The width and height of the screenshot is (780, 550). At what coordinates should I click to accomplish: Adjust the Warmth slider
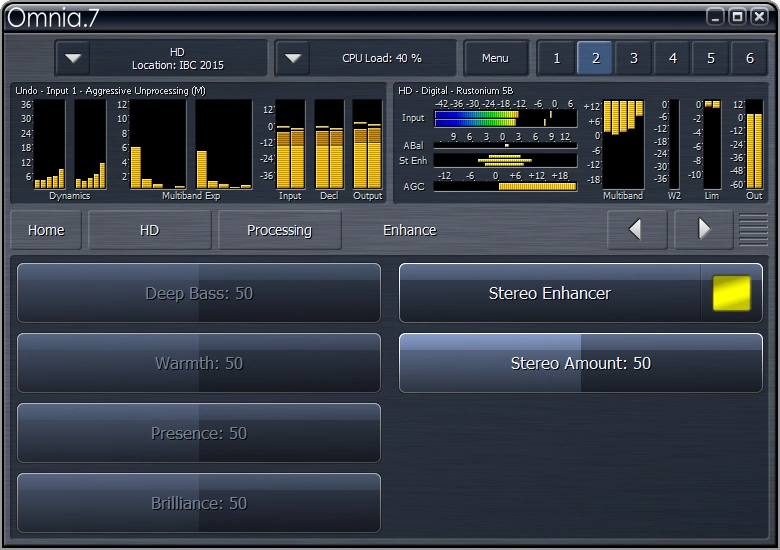[x=199, y=363]
